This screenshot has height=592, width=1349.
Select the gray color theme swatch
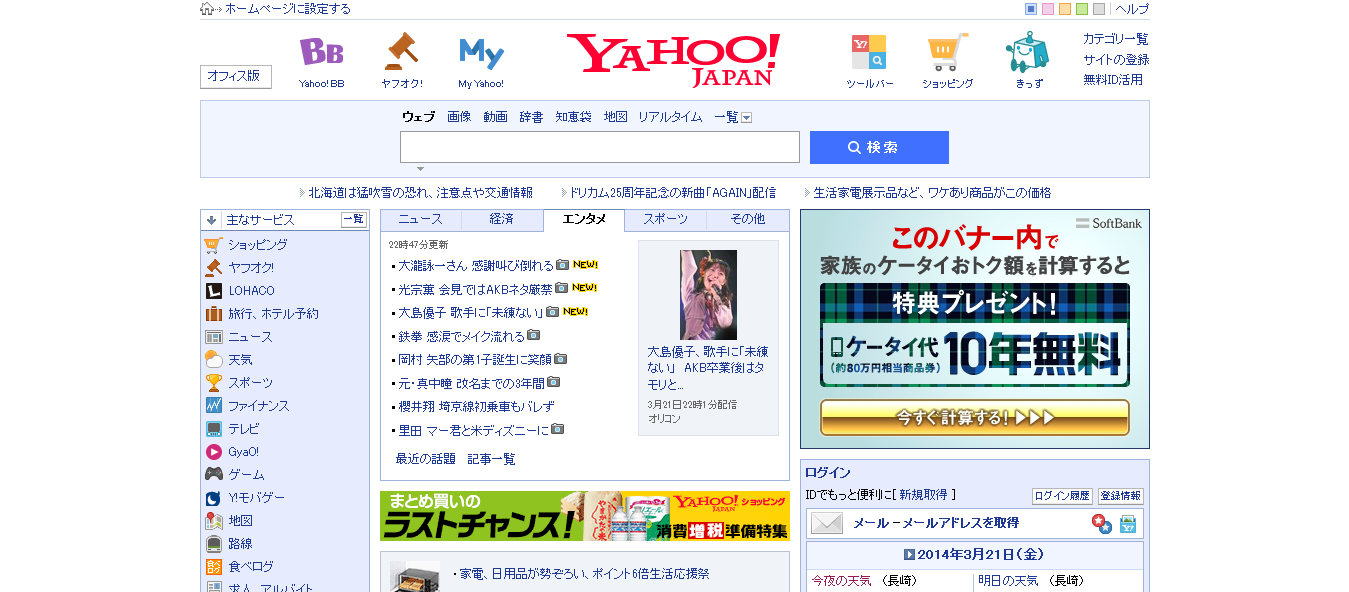[x=1099, y=9]
